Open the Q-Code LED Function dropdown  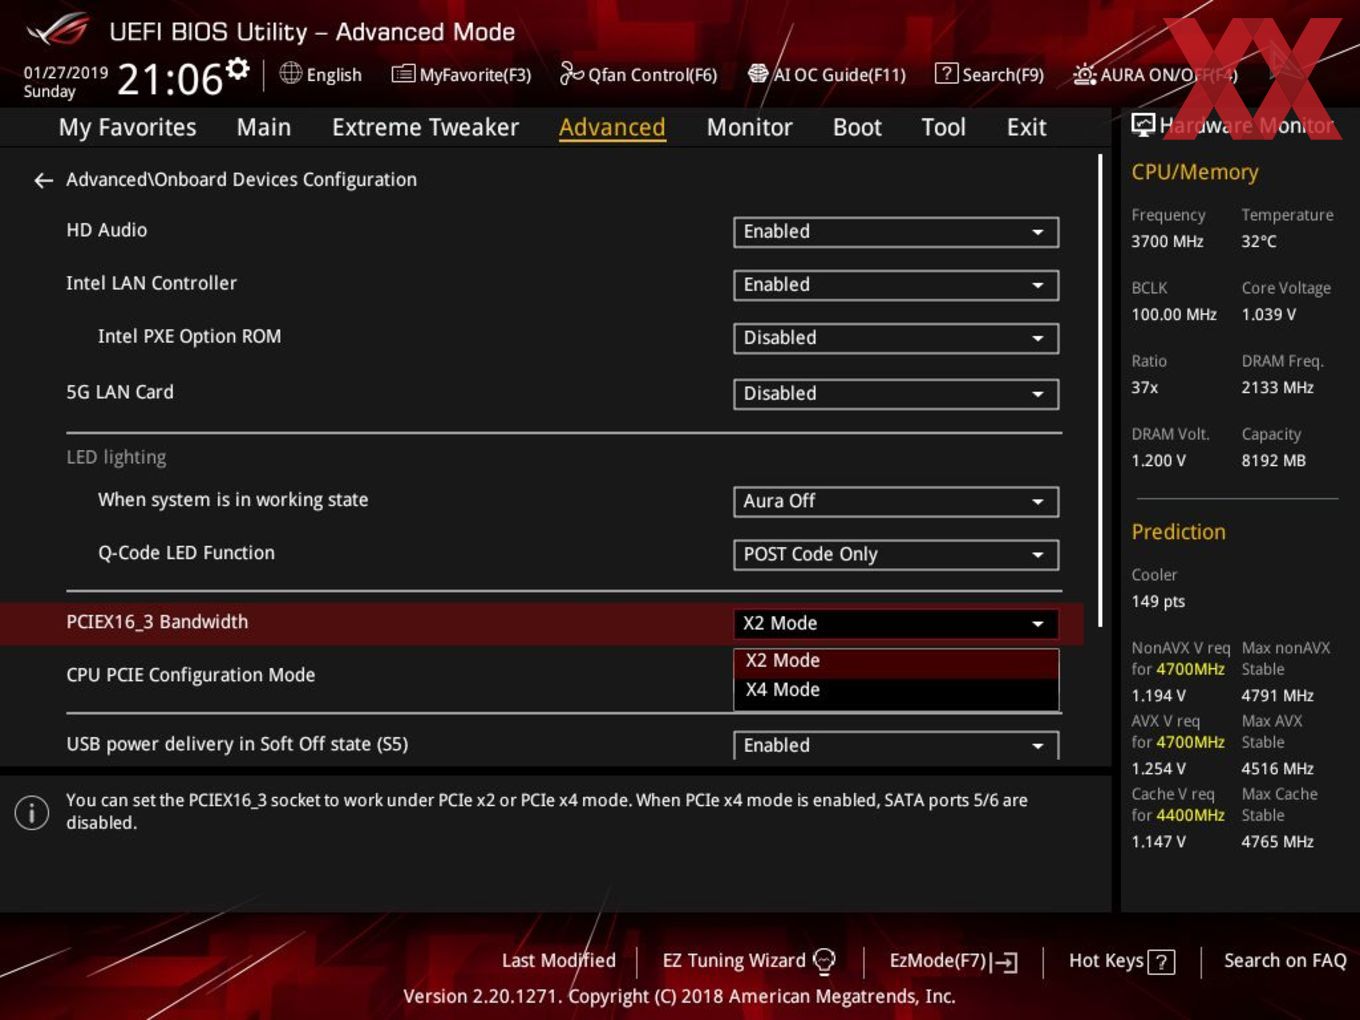click(x=895, y=554)
